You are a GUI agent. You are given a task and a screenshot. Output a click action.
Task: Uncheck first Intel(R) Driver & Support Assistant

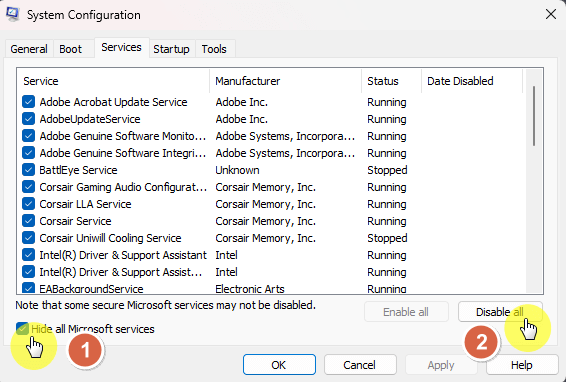29,255
